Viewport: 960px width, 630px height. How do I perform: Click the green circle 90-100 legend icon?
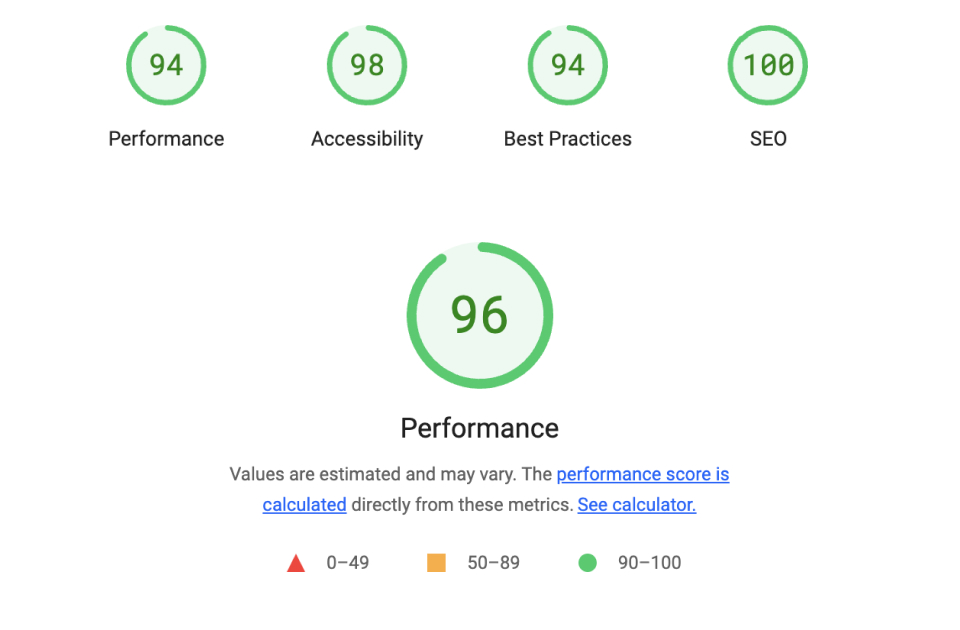click(587, 562)
